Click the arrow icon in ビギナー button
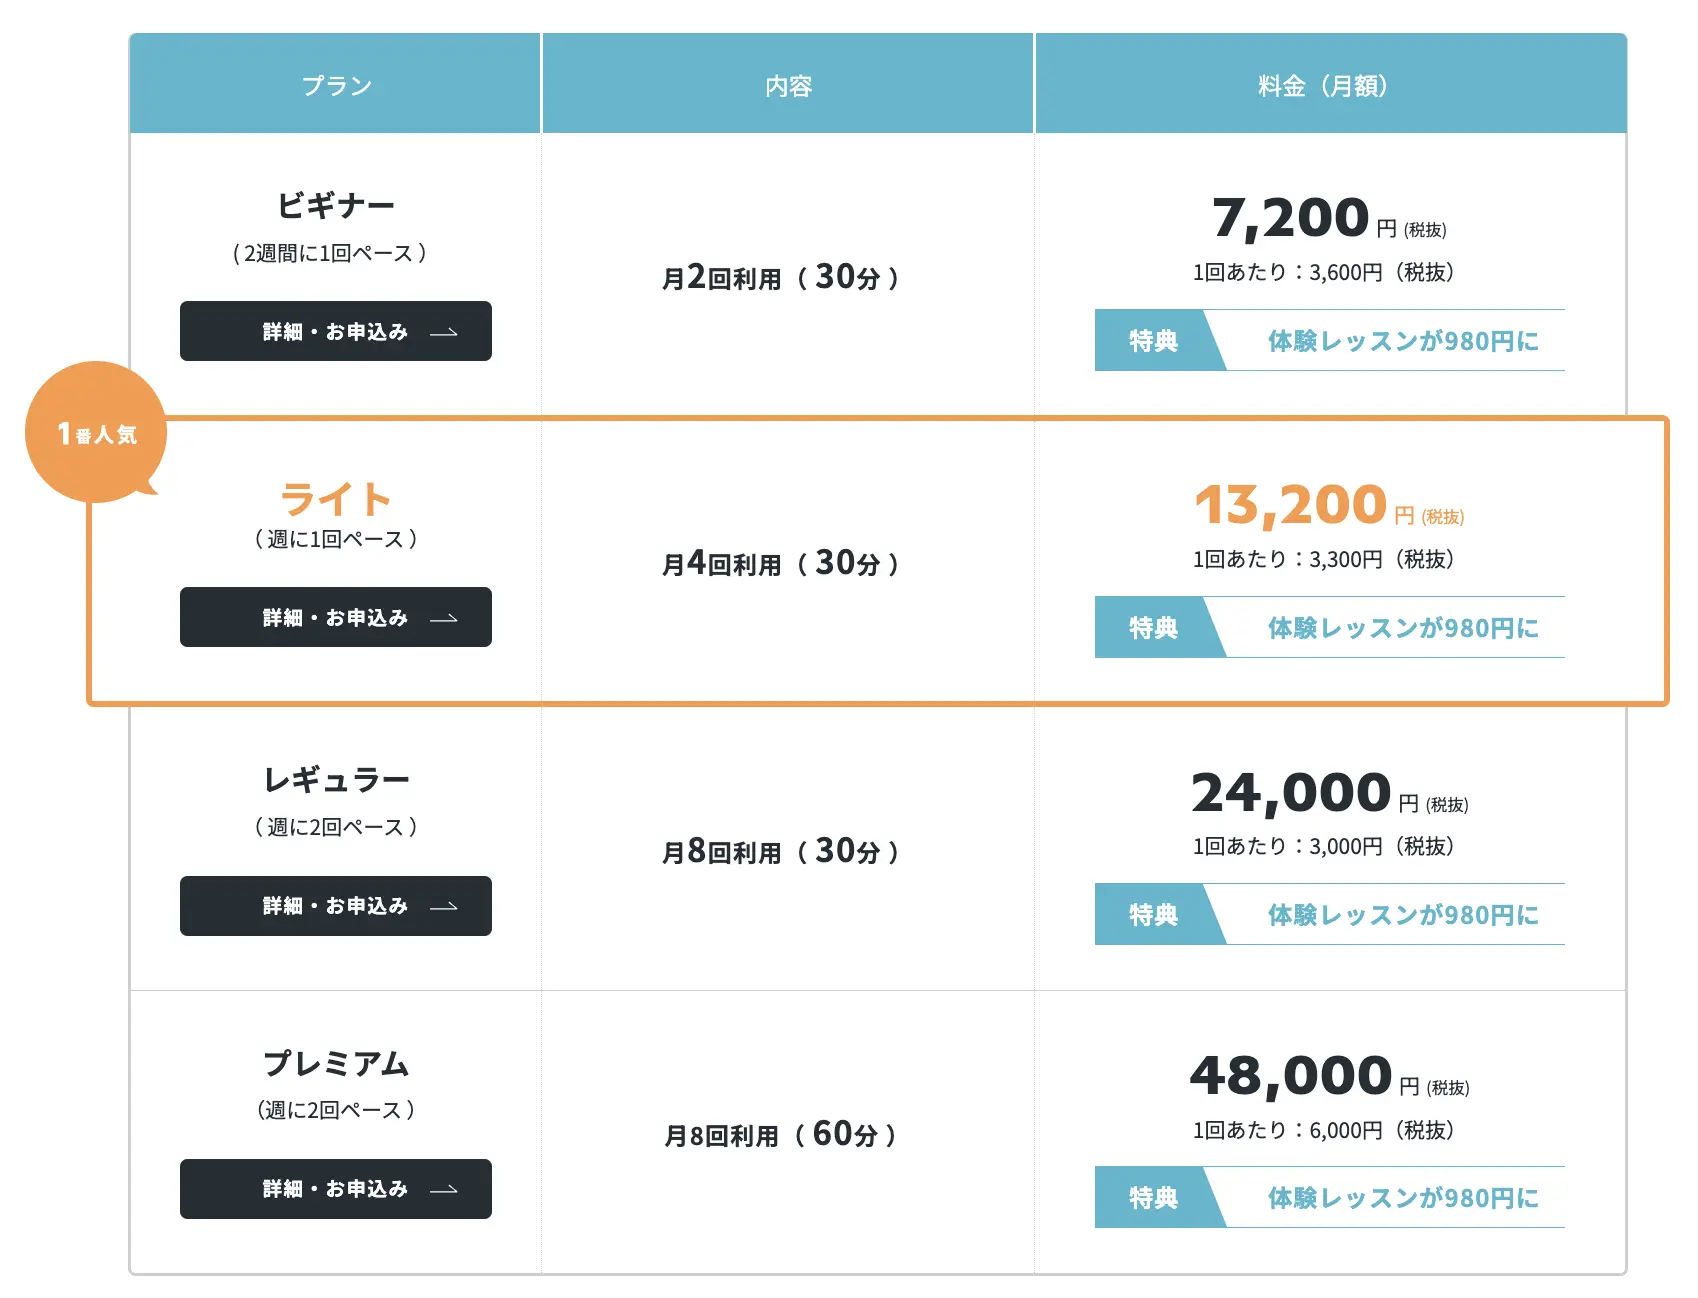 [444, 332]
